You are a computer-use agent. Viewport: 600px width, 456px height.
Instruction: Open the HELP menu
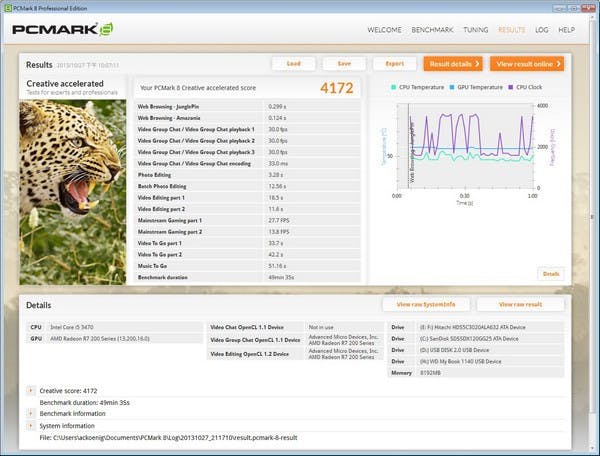point(567,30)
